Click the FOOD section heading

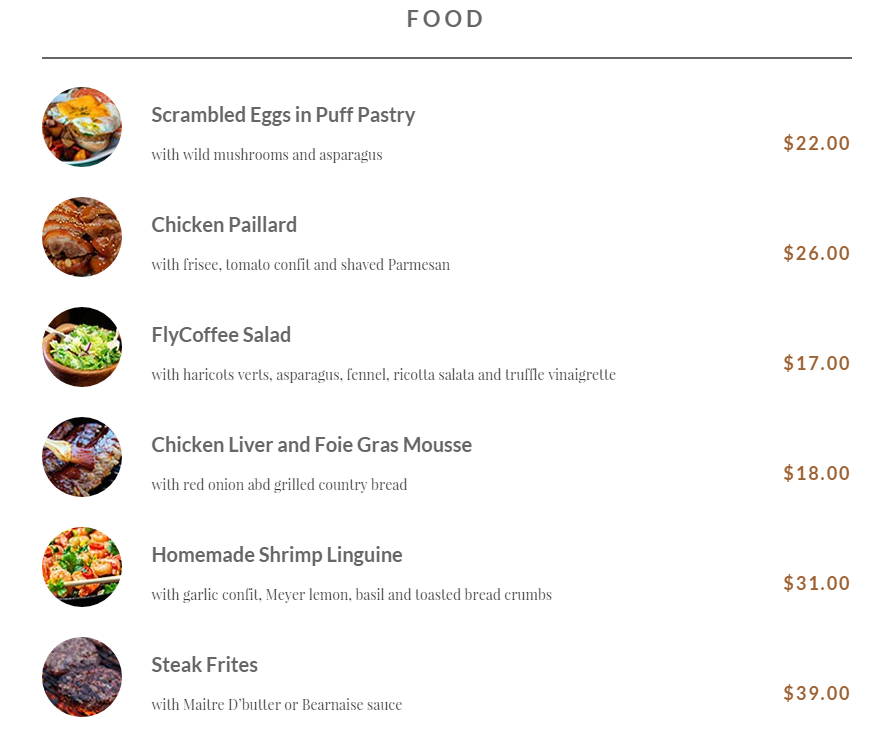pyautogui.click(x=446, y=19)
